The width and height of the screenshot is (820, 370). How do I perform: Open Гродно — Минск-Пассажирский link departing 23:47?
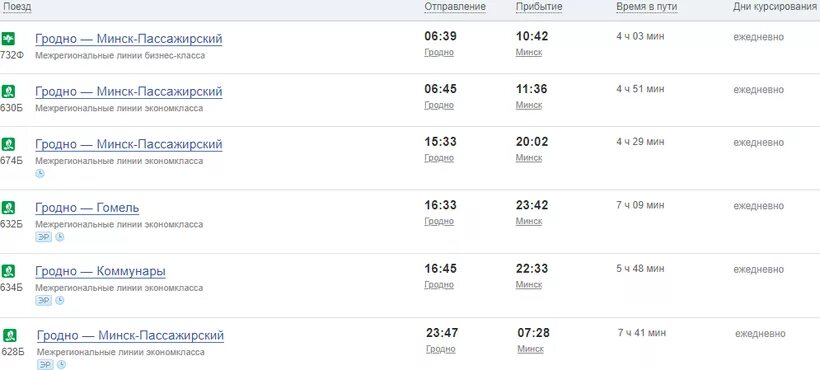[130, 336]
